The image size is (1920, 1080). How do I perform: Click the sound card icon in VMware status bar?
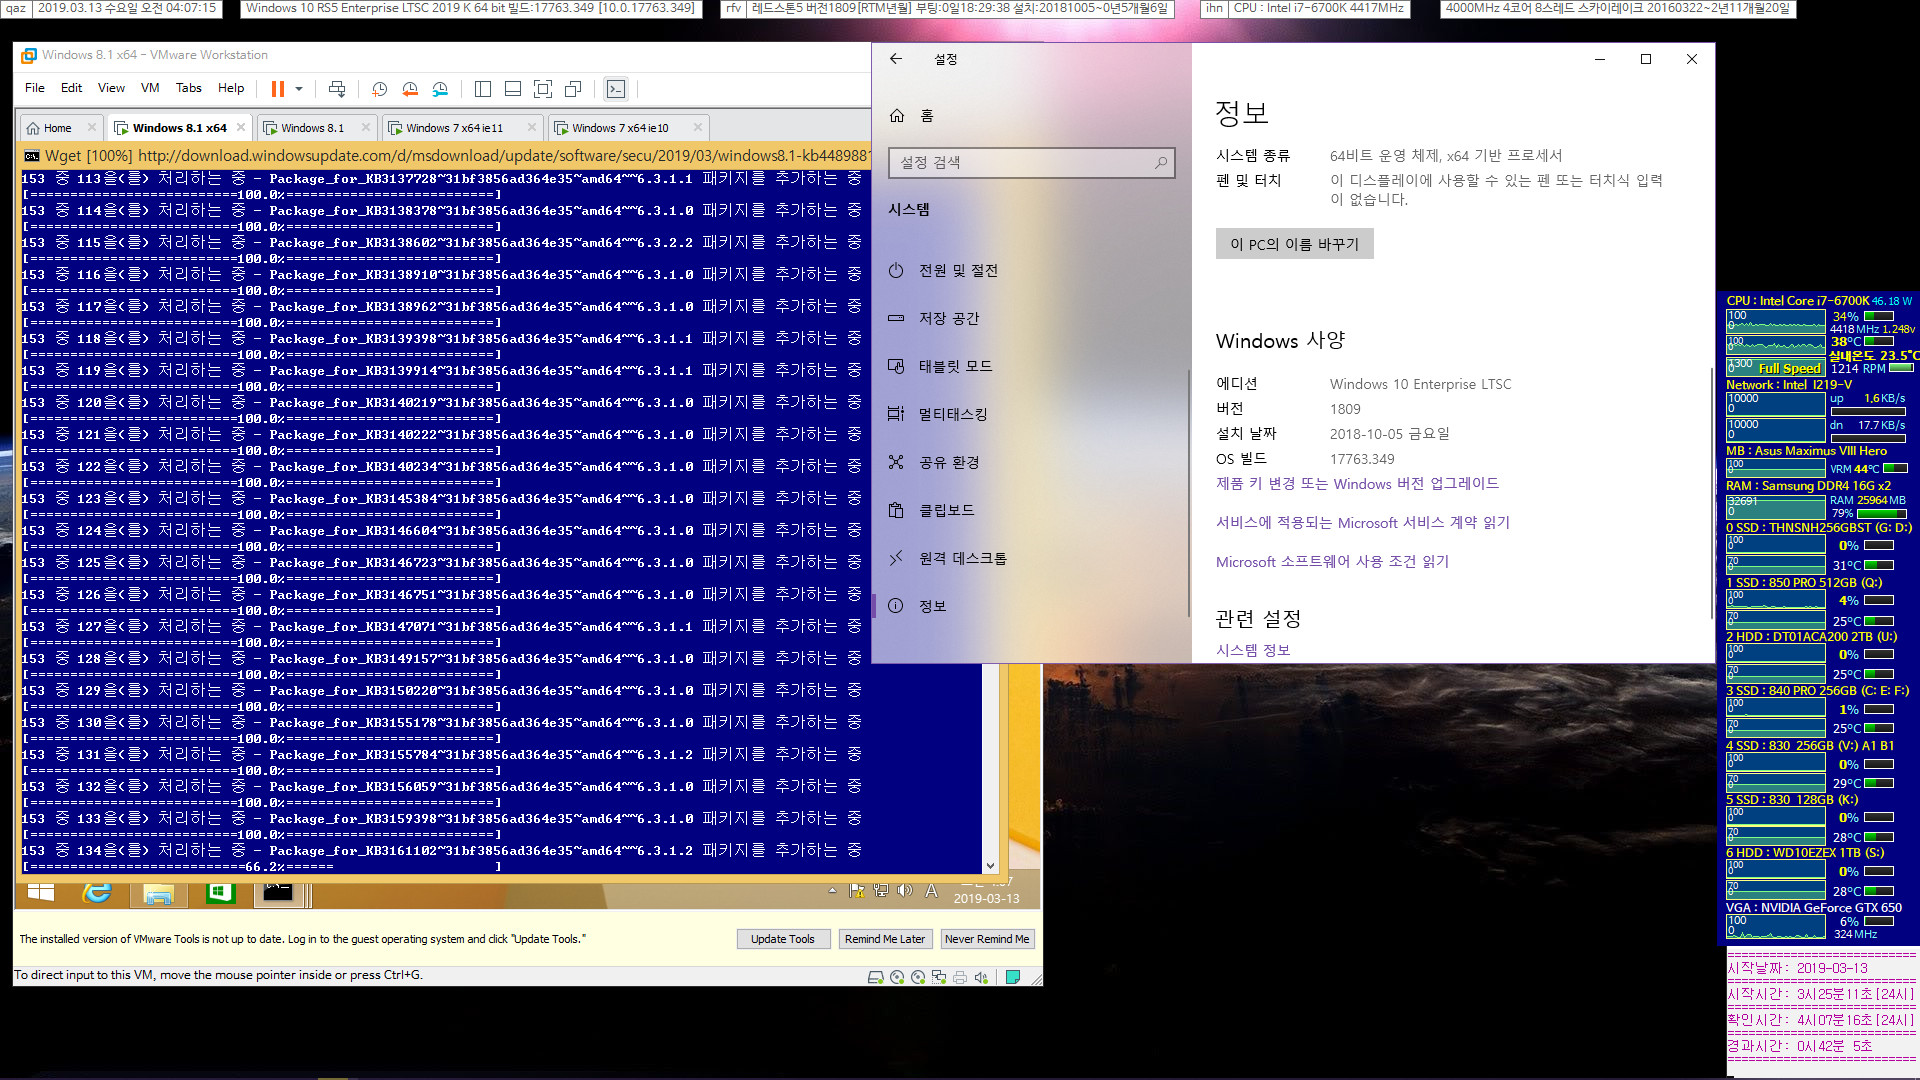coord(982,977)
